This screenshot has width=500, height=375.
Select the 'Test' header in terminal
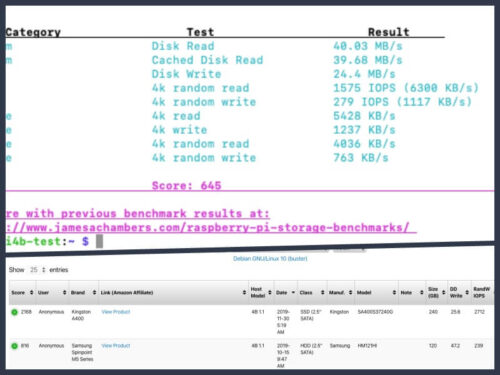(x=200, y=32)
